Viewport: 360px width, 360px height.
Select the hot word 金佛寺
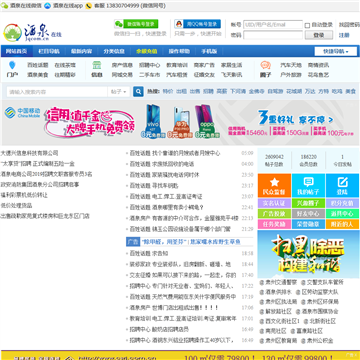click(x=256, y=91)
